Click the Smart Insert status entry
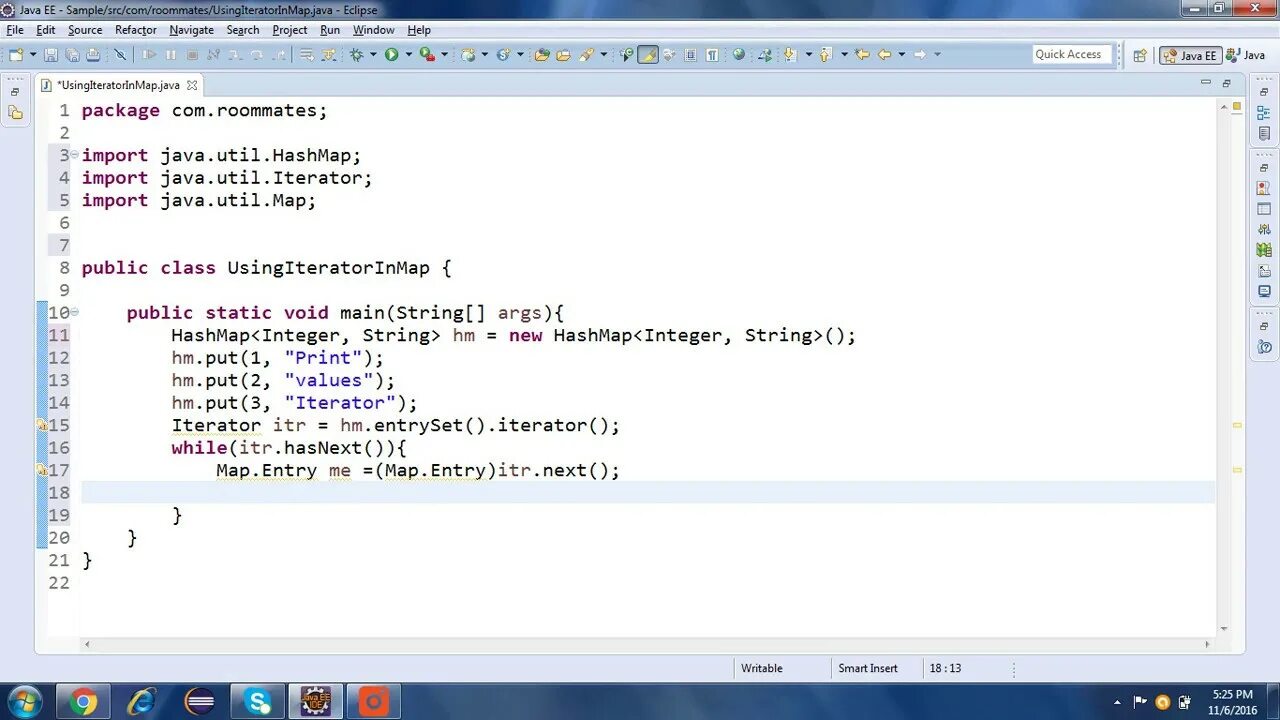This screenshot has width=1280, height=720. (x=868, y=668)
